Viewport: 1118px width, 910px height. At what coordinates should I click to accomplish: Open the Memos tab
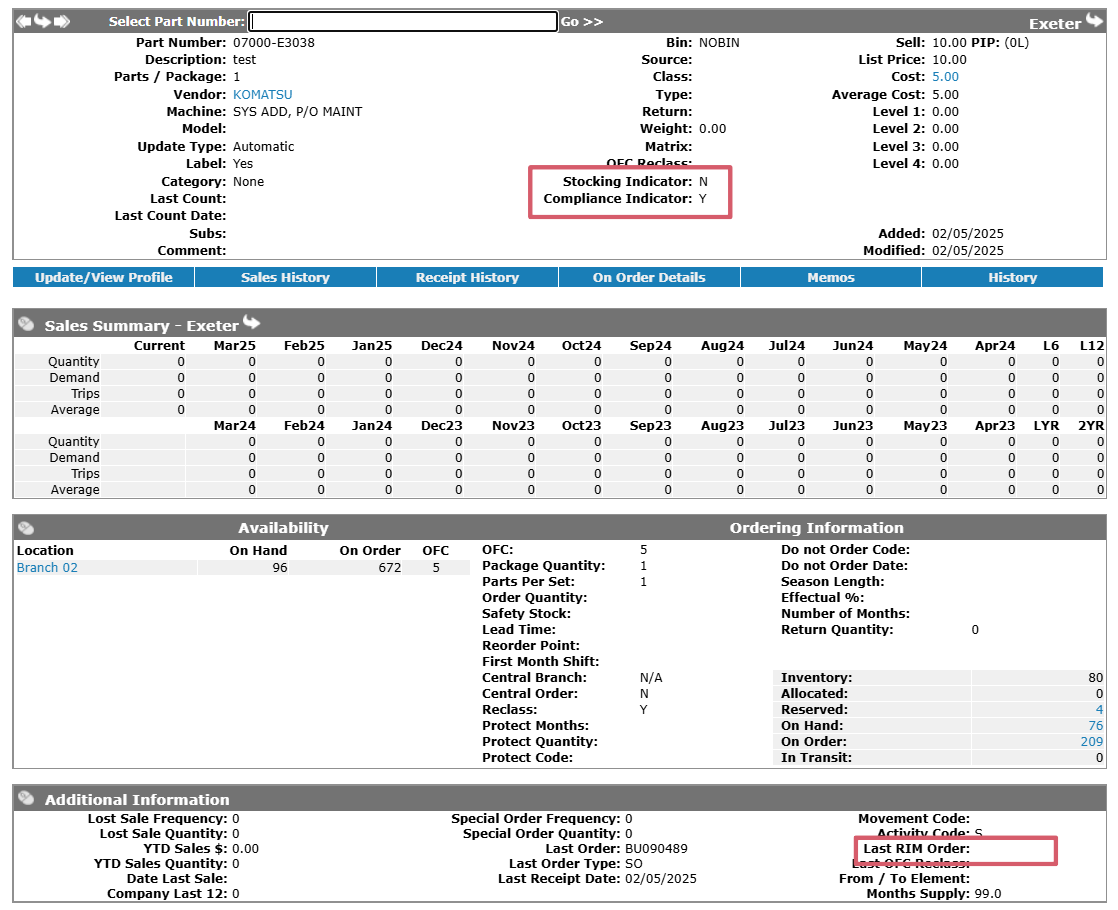click(831, 277)
